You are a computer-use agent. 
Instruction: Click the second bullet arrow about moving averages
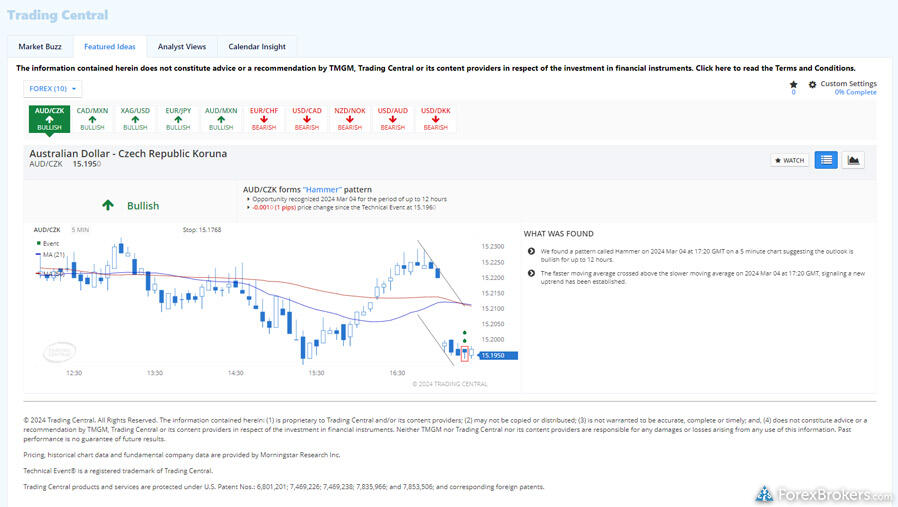(531, 274)
